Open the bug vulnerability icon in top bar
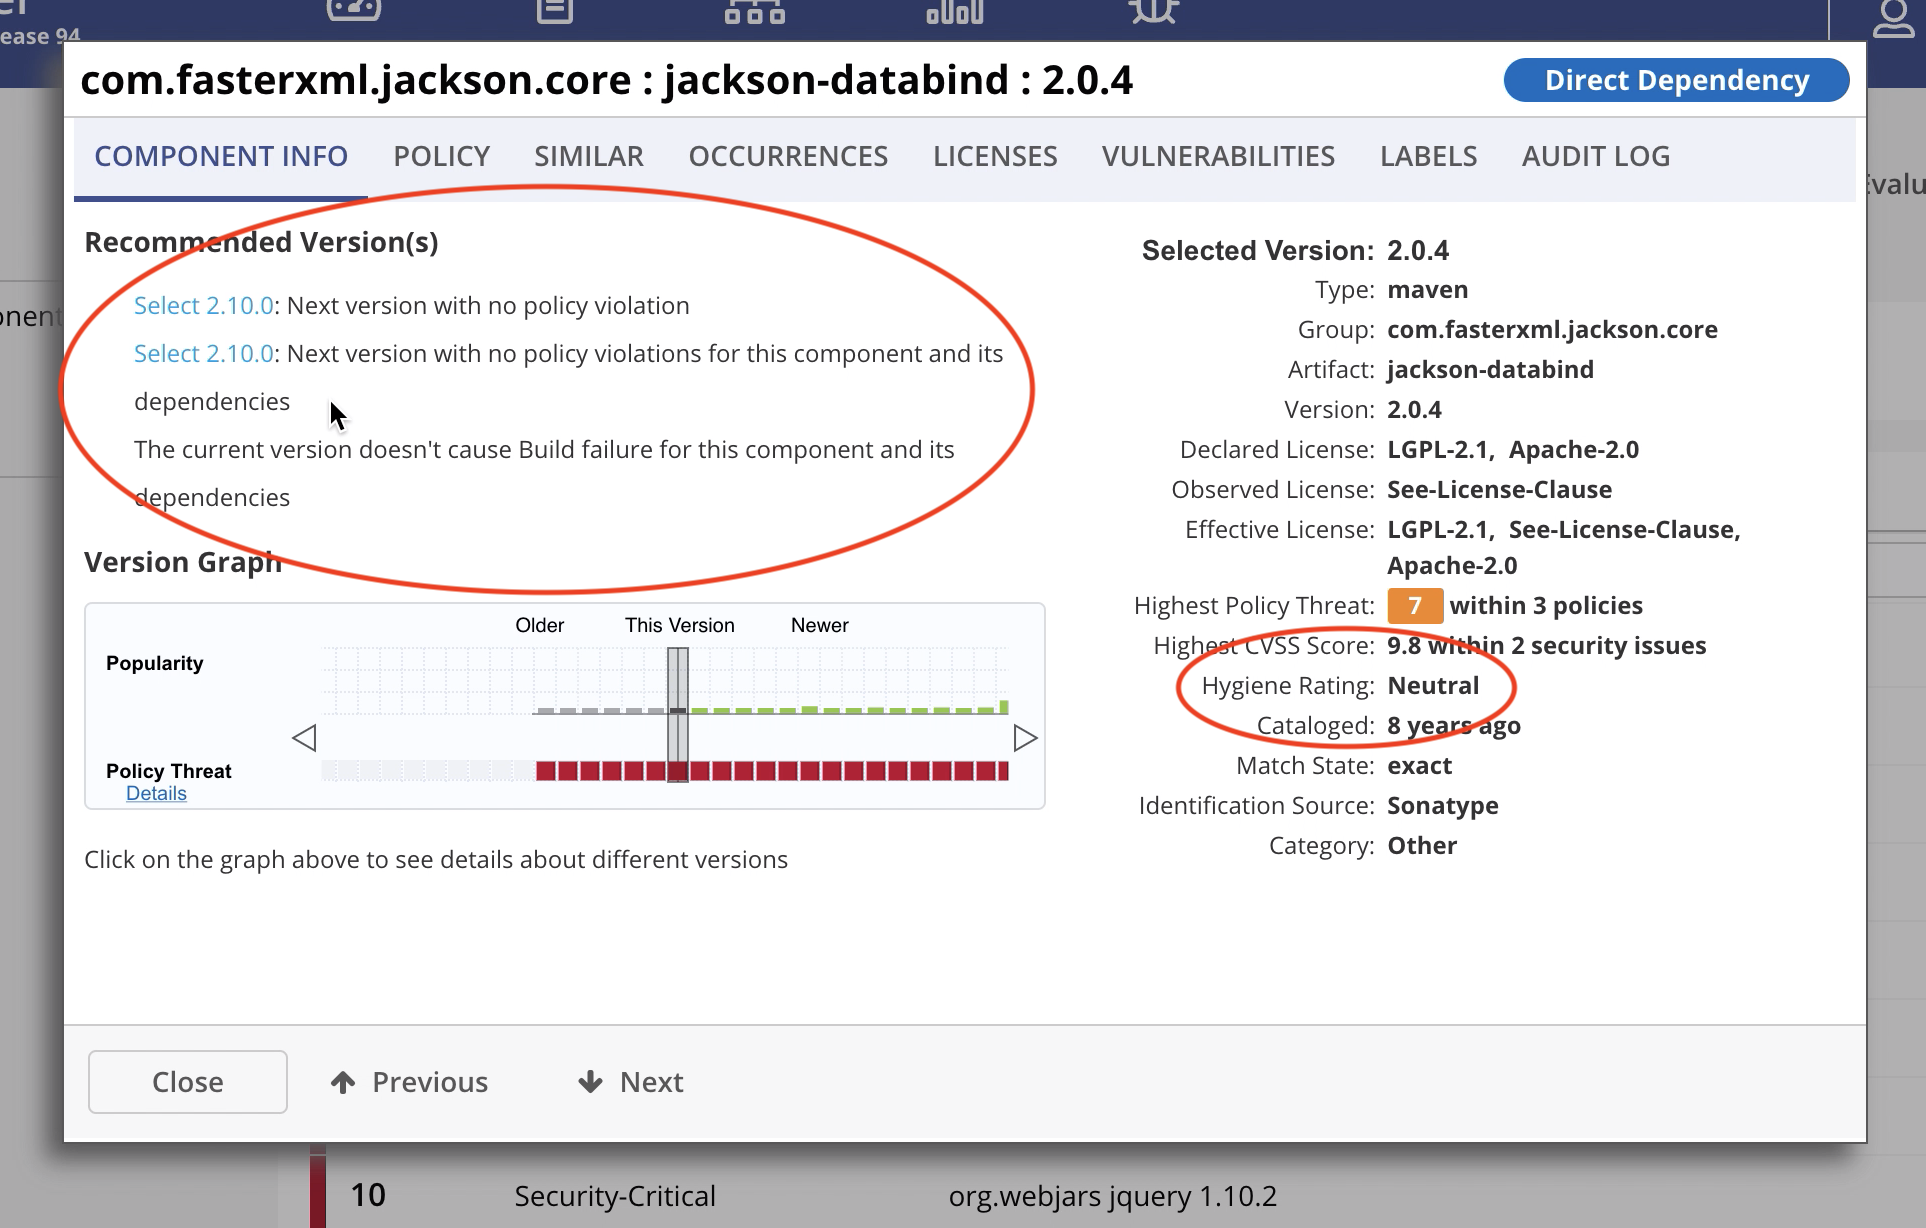 [1154, 11]
